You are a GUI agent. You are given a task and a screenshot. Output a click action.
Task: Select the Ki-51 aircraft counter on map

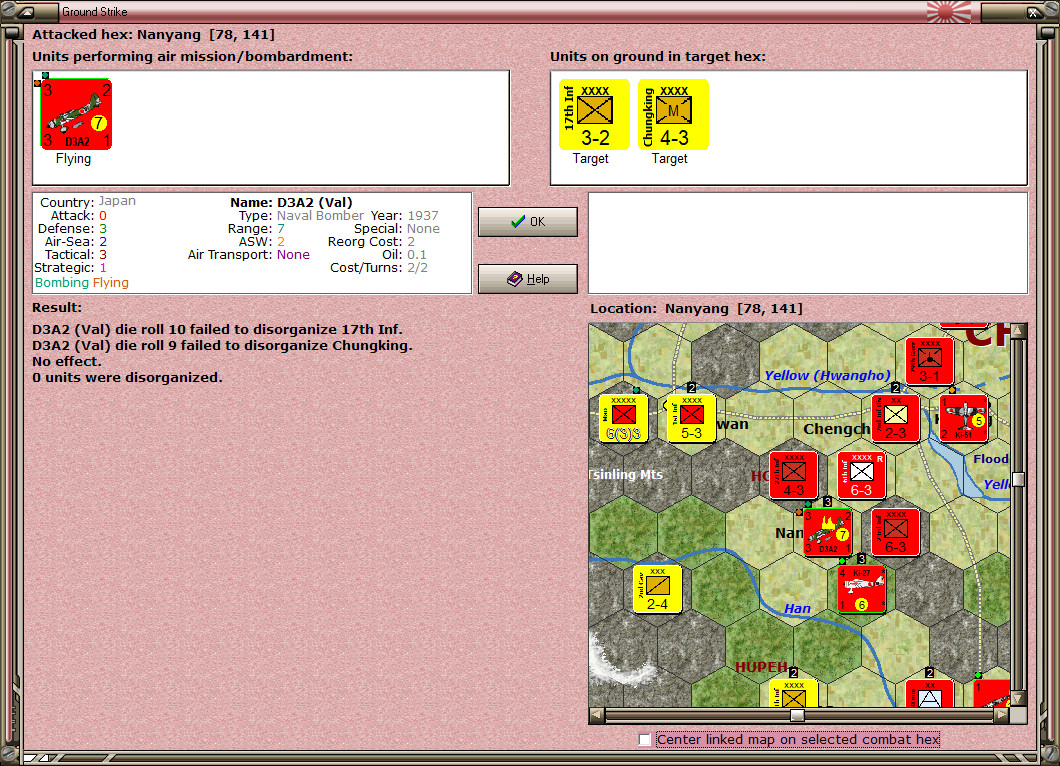click(964, 418)
